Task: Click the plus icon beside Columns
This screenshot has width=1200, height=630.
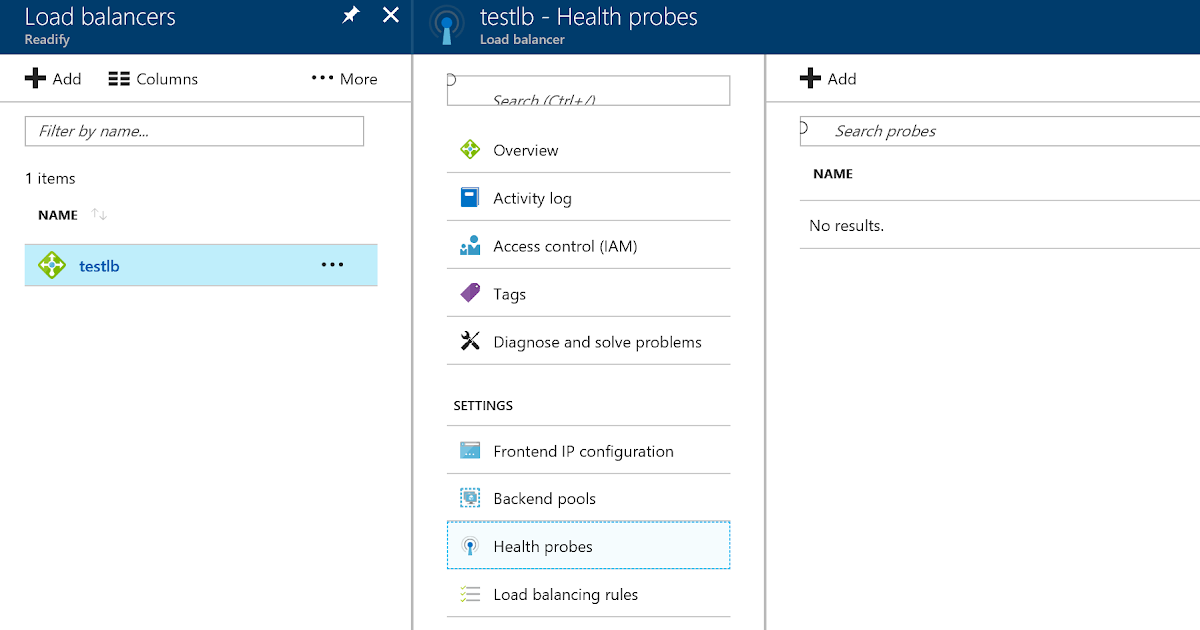Action: [35, 79]
